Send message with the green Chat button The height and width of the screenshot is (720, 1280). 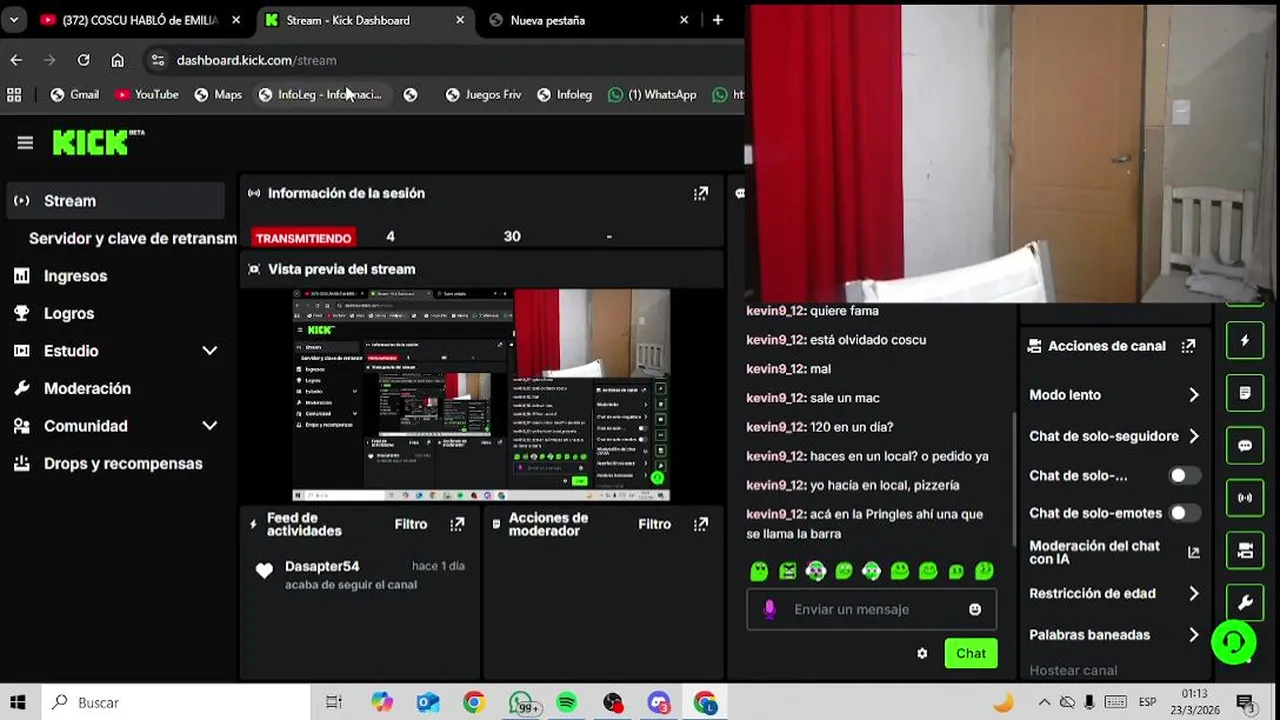tap(971, 653)
